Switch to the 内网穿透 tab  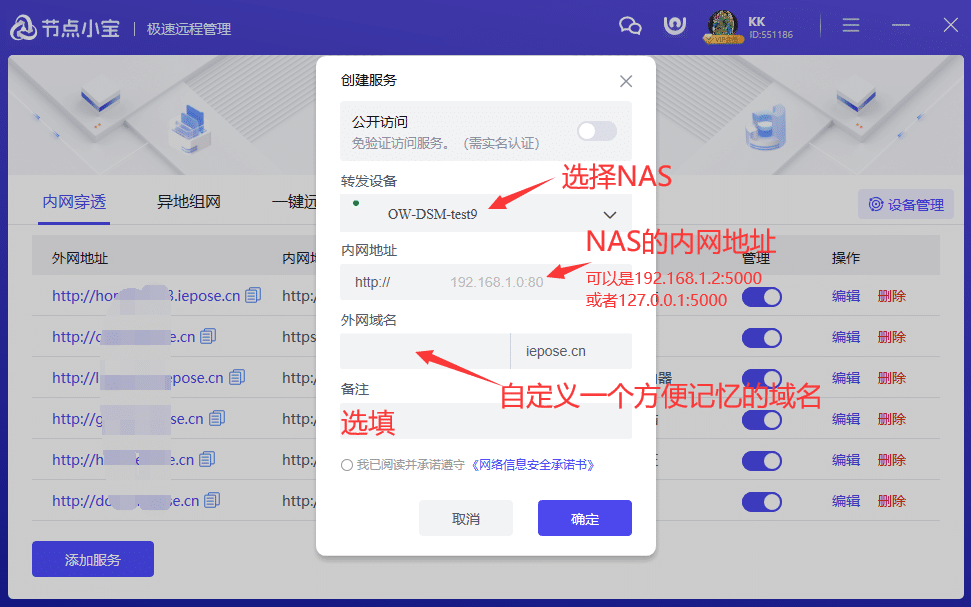pos(74,202)
